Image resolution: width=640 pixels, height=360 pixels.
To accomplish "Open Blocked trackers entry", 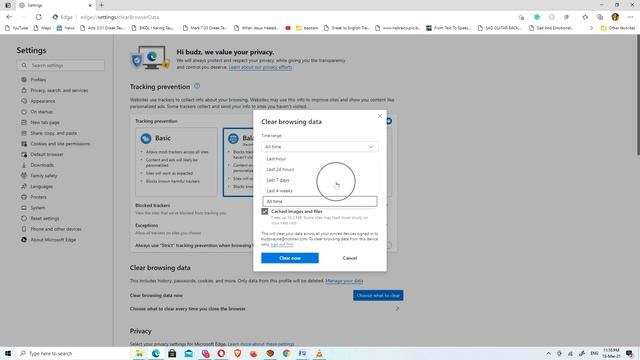I will (x=153, y=205).
